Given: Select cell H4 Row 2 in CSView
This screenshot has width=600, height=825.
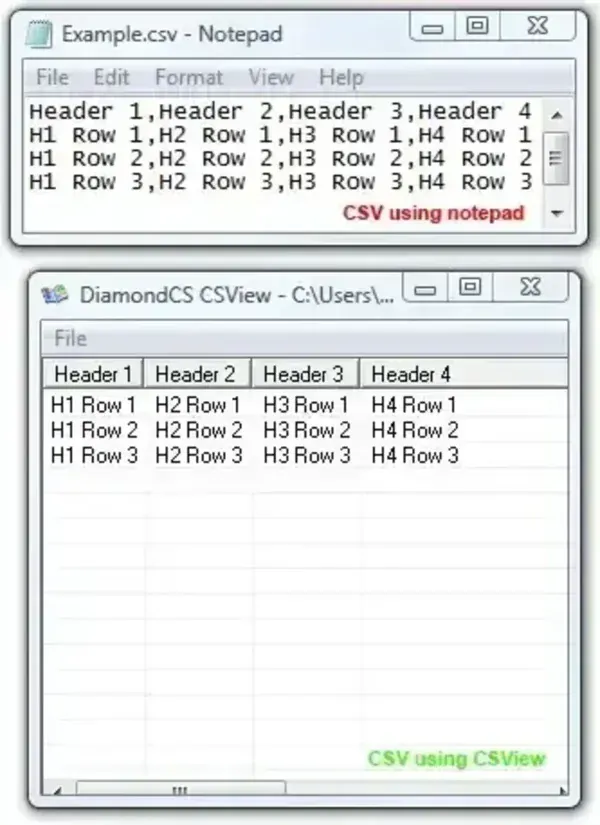Looking at the screenshot, I should [x=415, y=430].
